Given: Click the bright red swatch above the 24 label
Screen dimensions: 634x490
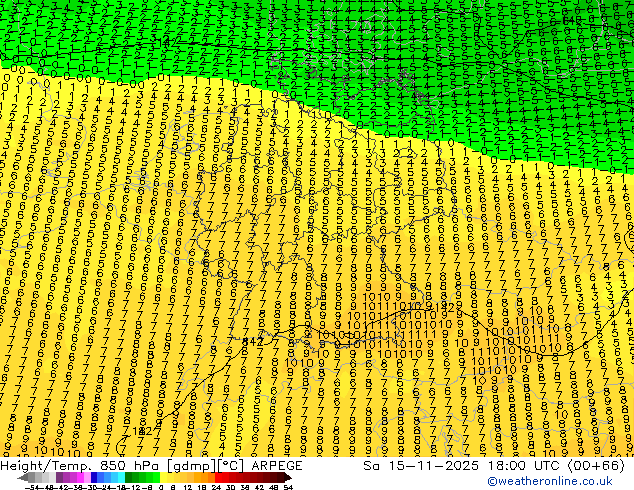Looking at the screenshot, I should [218, 477].
